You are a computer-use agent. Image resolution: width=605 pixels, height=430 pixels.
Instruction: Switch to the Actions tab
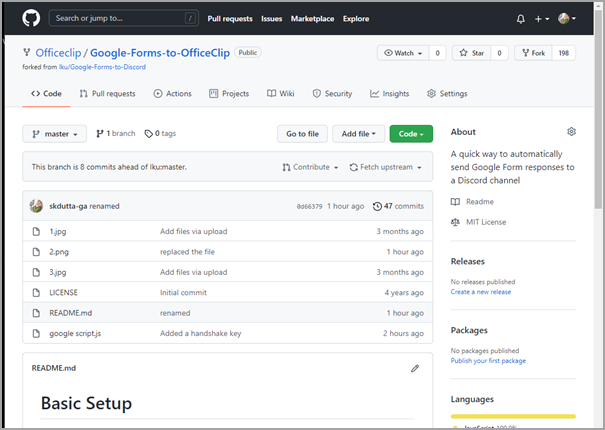[172, 93]
